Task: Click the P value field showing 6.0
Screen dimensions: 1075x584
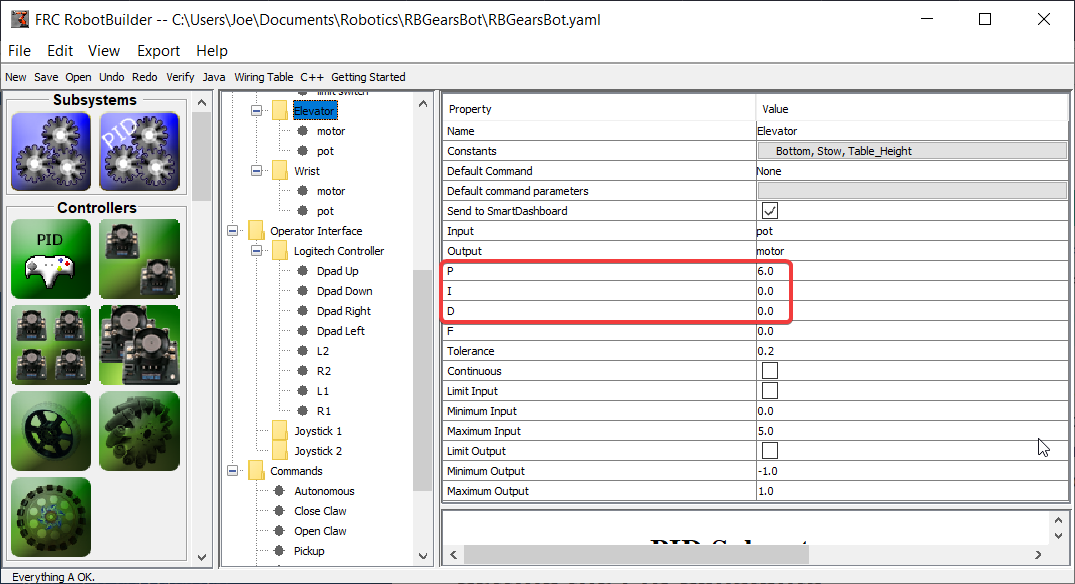Action: pyautogui.click(x=773, y=271)
